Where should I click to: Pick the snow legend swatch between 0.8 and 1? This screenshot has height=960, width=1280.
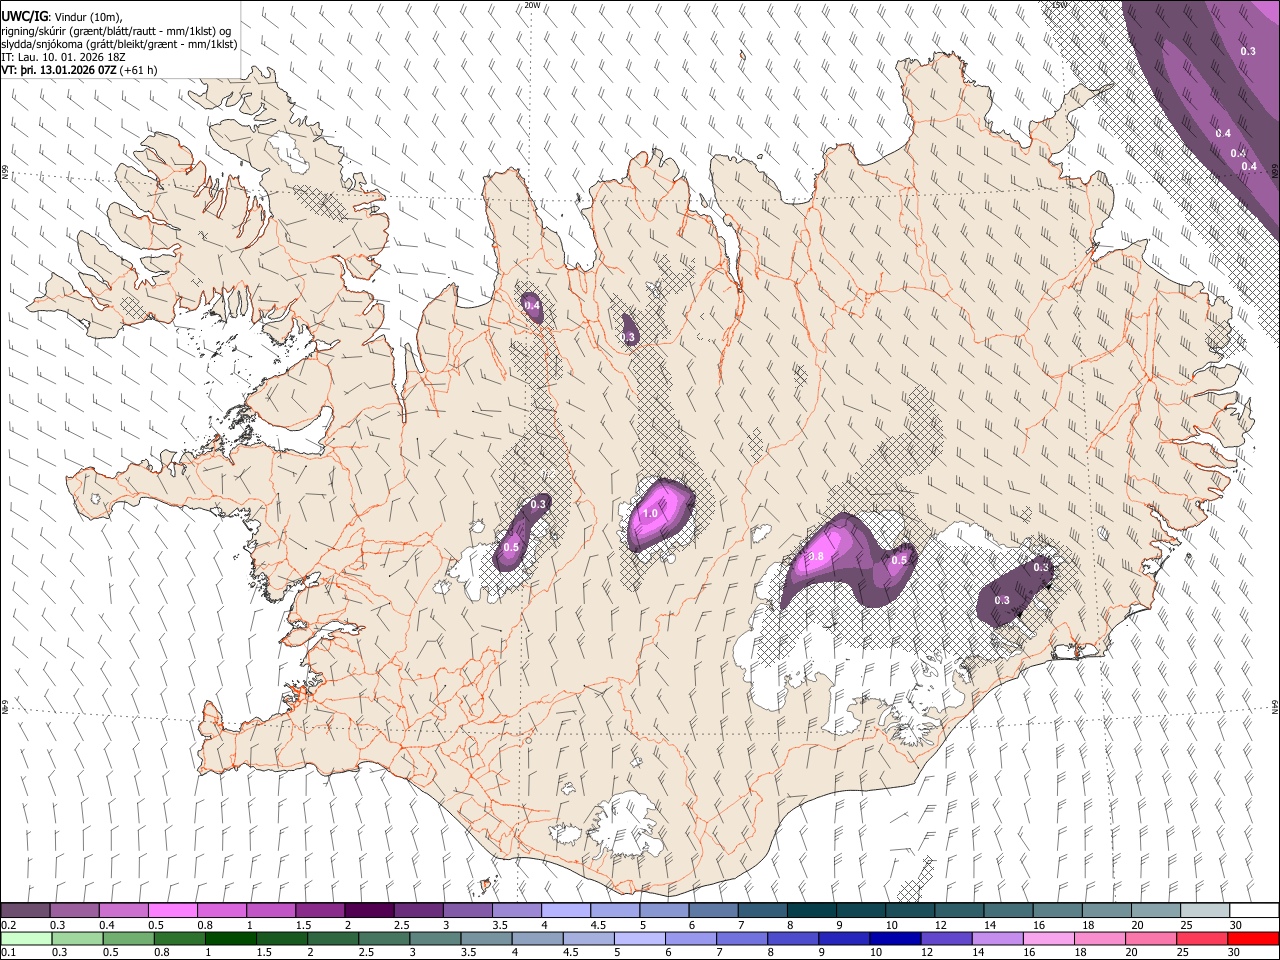click(x=222, y=910)
